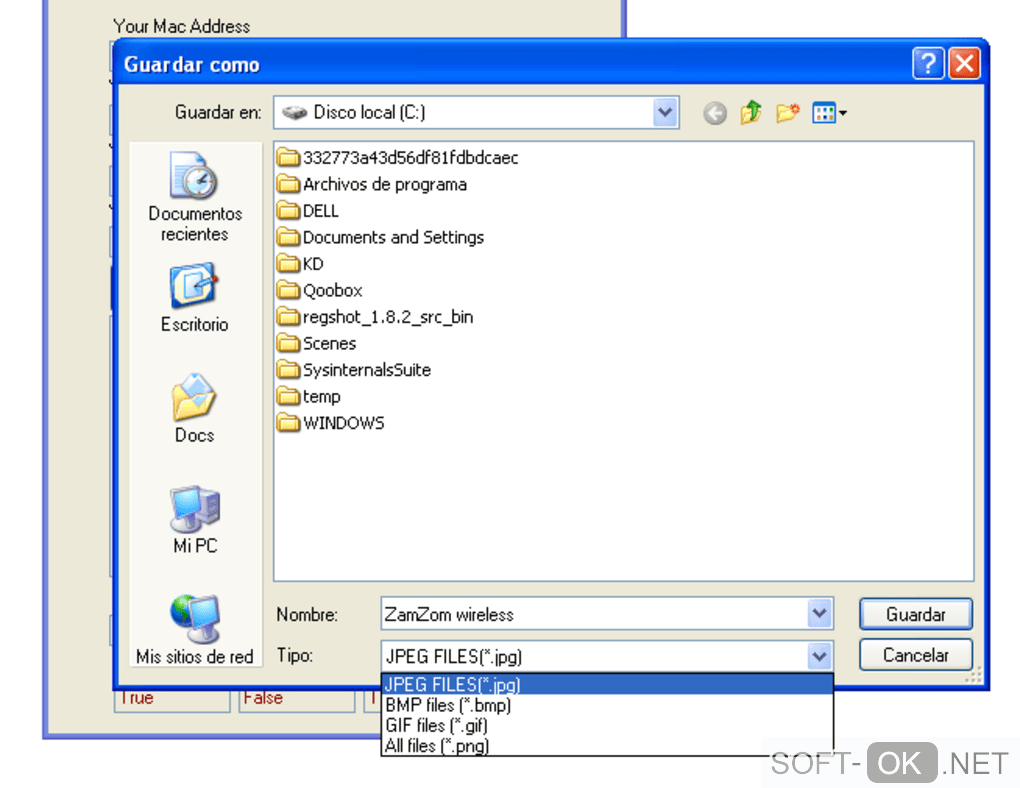1020x788 pixels.
Task: Collapse the Tipo file type dropdown arrow
Action: coord(819,656)
